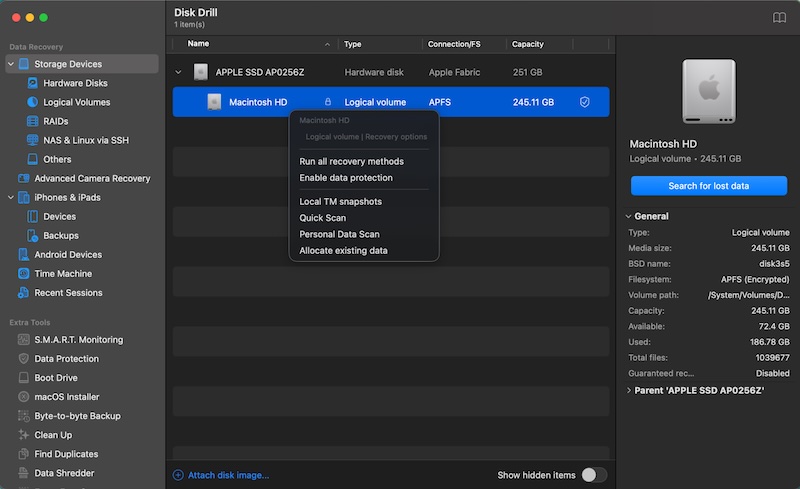The image size is (800, 489).
Task: Select the Macintosh HD volume row
Action: pos(391,102)
